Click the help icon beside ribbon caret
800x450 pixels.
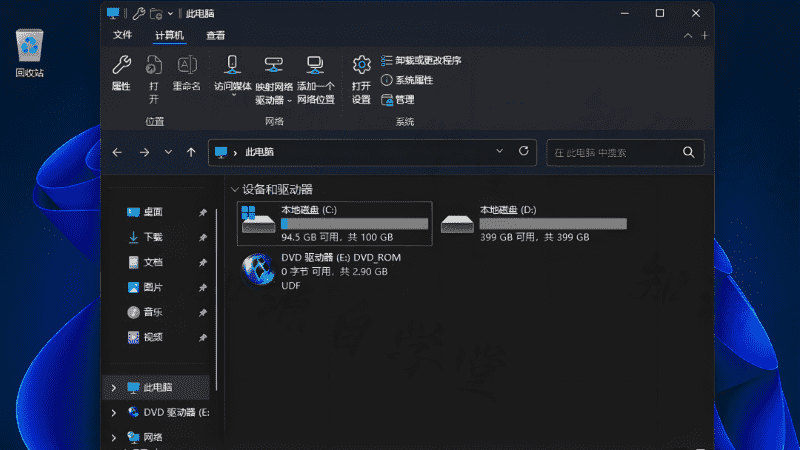pyautogui.click(x=705, y=36)
